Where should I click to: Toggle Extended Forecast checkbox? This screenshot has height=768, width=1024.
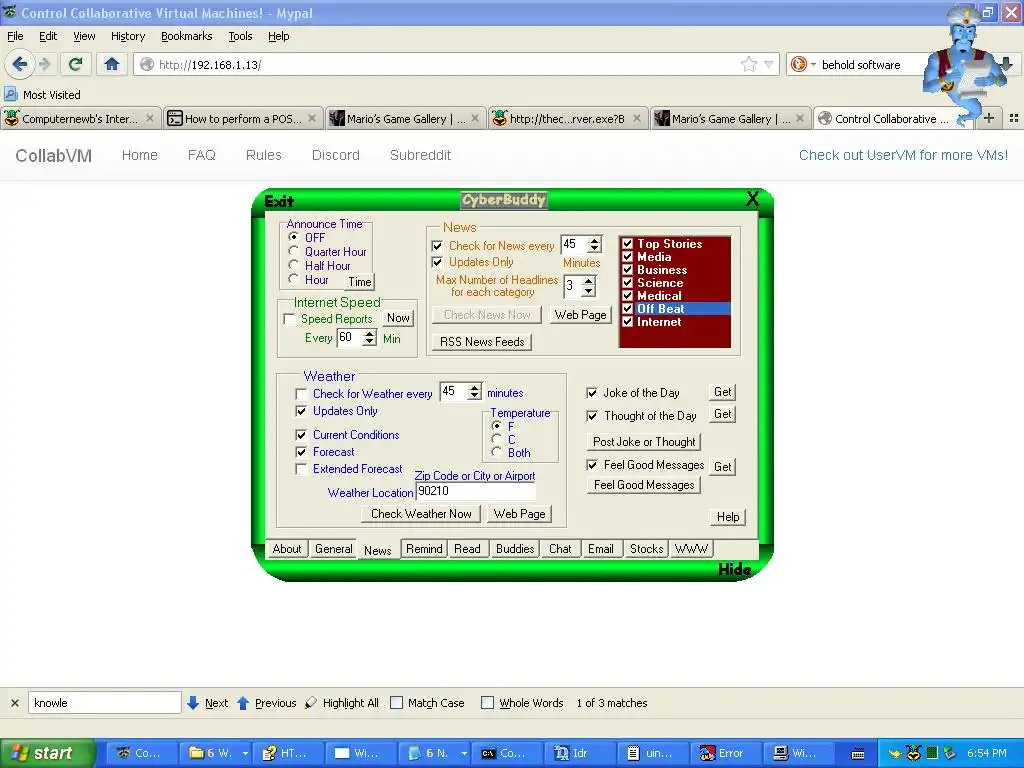pyautogui.click(x=301, y=469)
